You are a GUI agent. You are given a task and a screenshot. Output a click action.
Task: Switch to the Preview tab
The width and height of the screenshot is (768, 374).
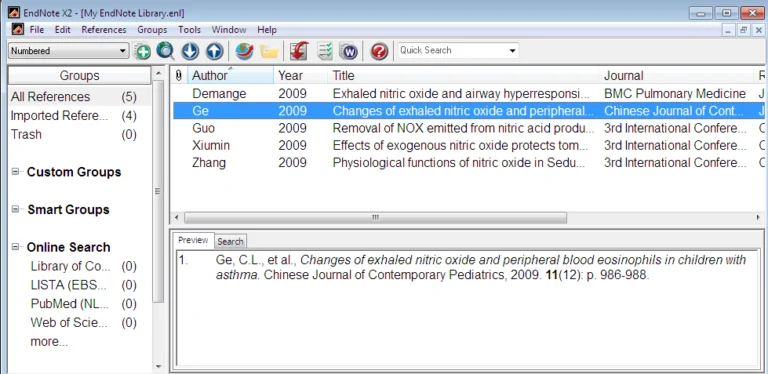pos(193,240)
